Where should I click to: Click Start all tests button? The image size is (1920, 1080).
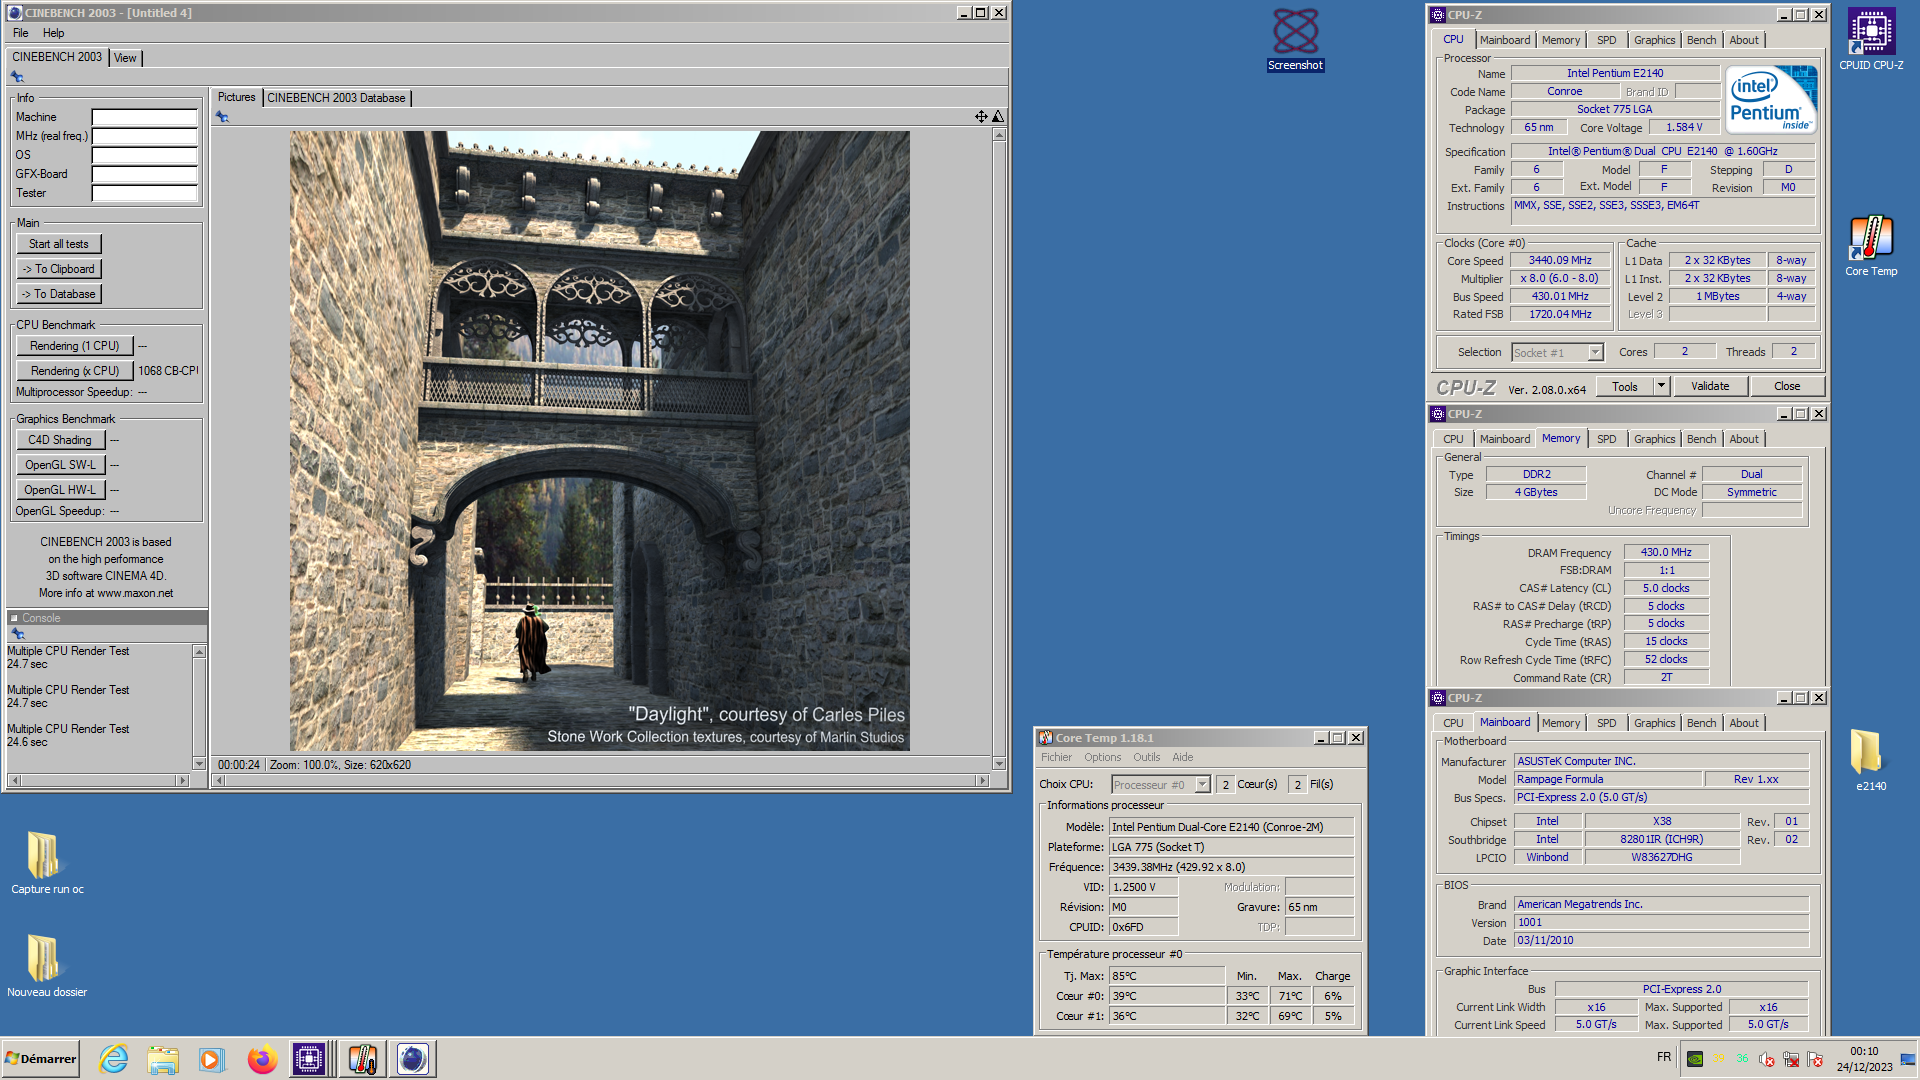59,244
